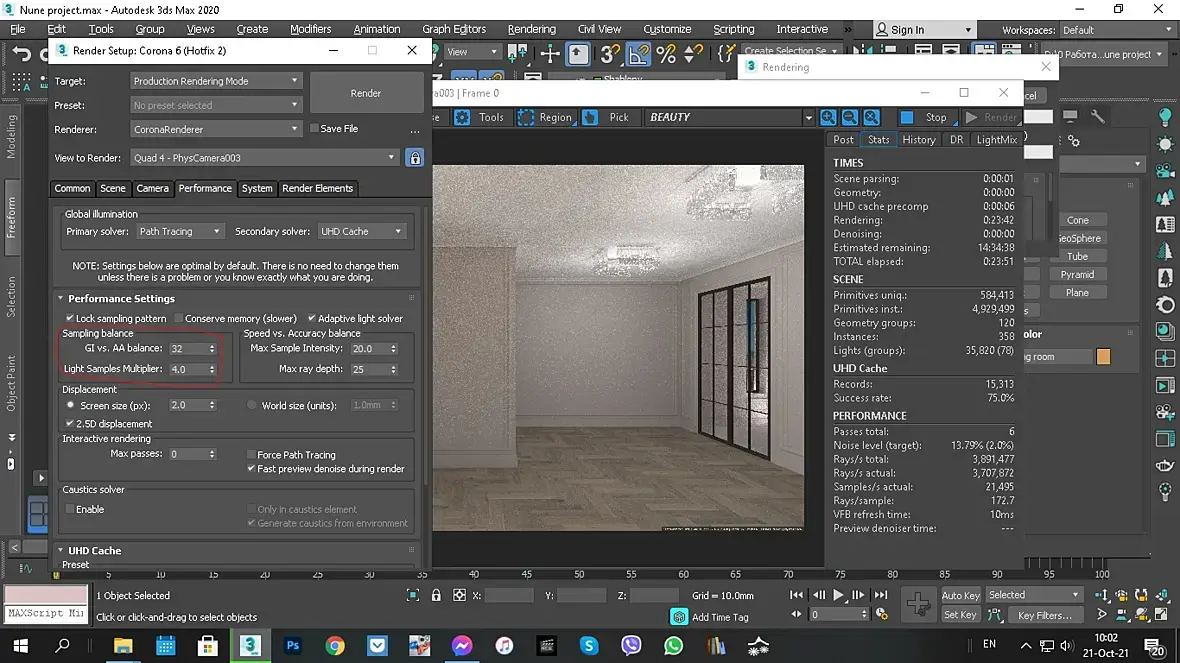Click the lock icon beside View to Render
Screen dimensions: 1180x663
pyautogui.click(x=414, y=158)
